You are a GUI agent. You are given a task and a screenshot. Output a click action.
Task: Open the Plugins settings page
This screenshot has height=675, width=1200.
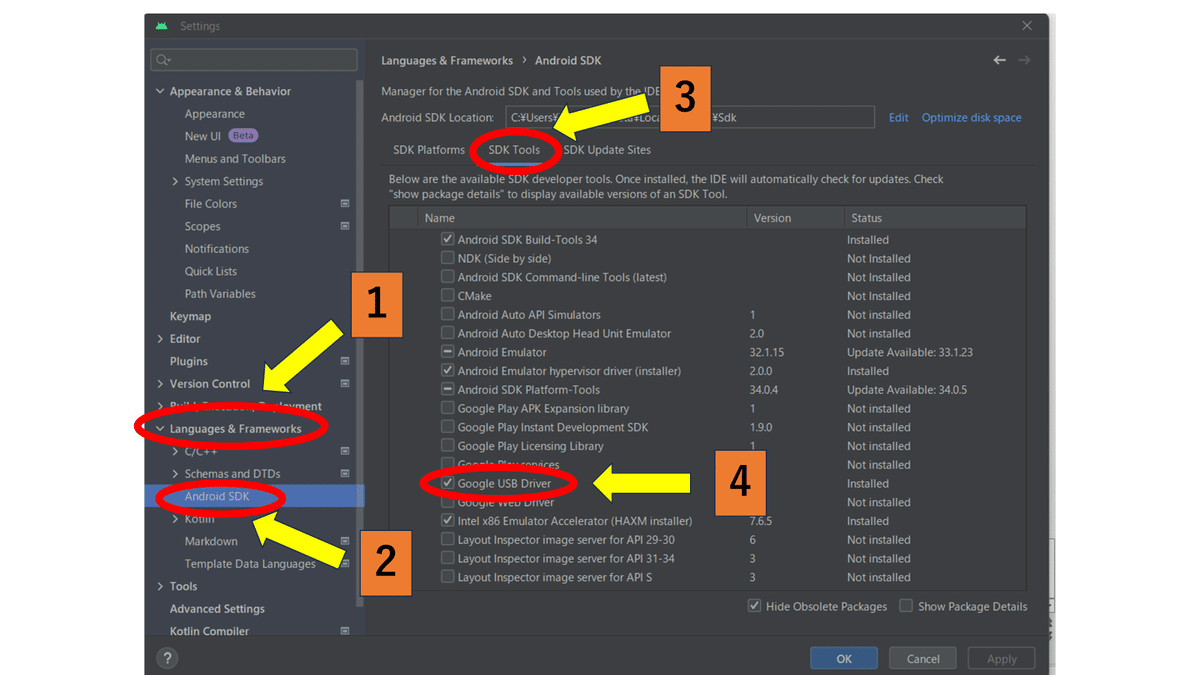point(189,361)
